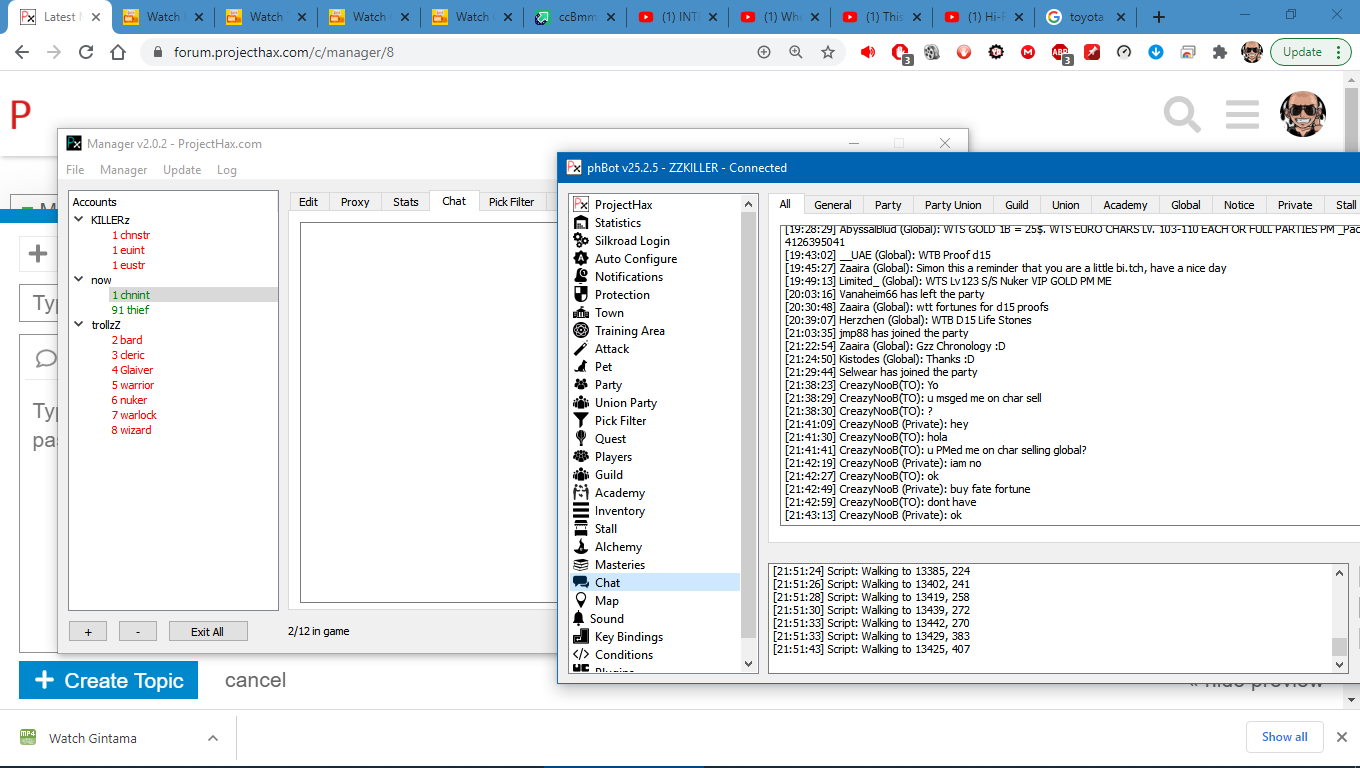This screenshot has width=1360, height=768.
Task: Collapse the KILLERz account group
Action: (x=79, y=220)
